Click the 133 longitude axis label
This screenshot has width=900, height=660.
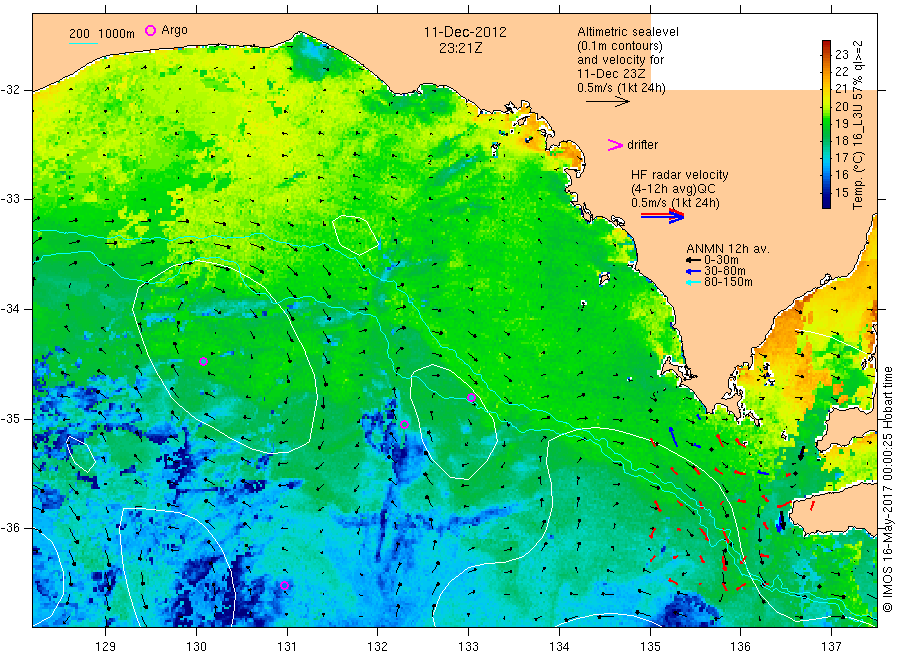(468, 646)
